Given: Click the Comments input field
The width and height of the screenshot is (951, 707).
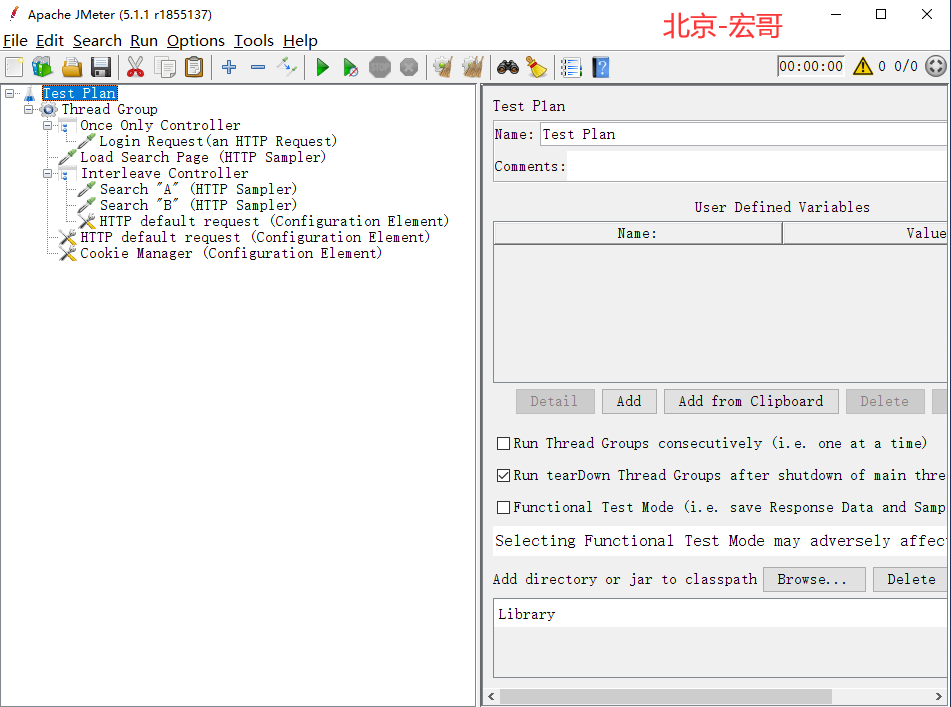Looking at the screenshot, I should point(757,167).
